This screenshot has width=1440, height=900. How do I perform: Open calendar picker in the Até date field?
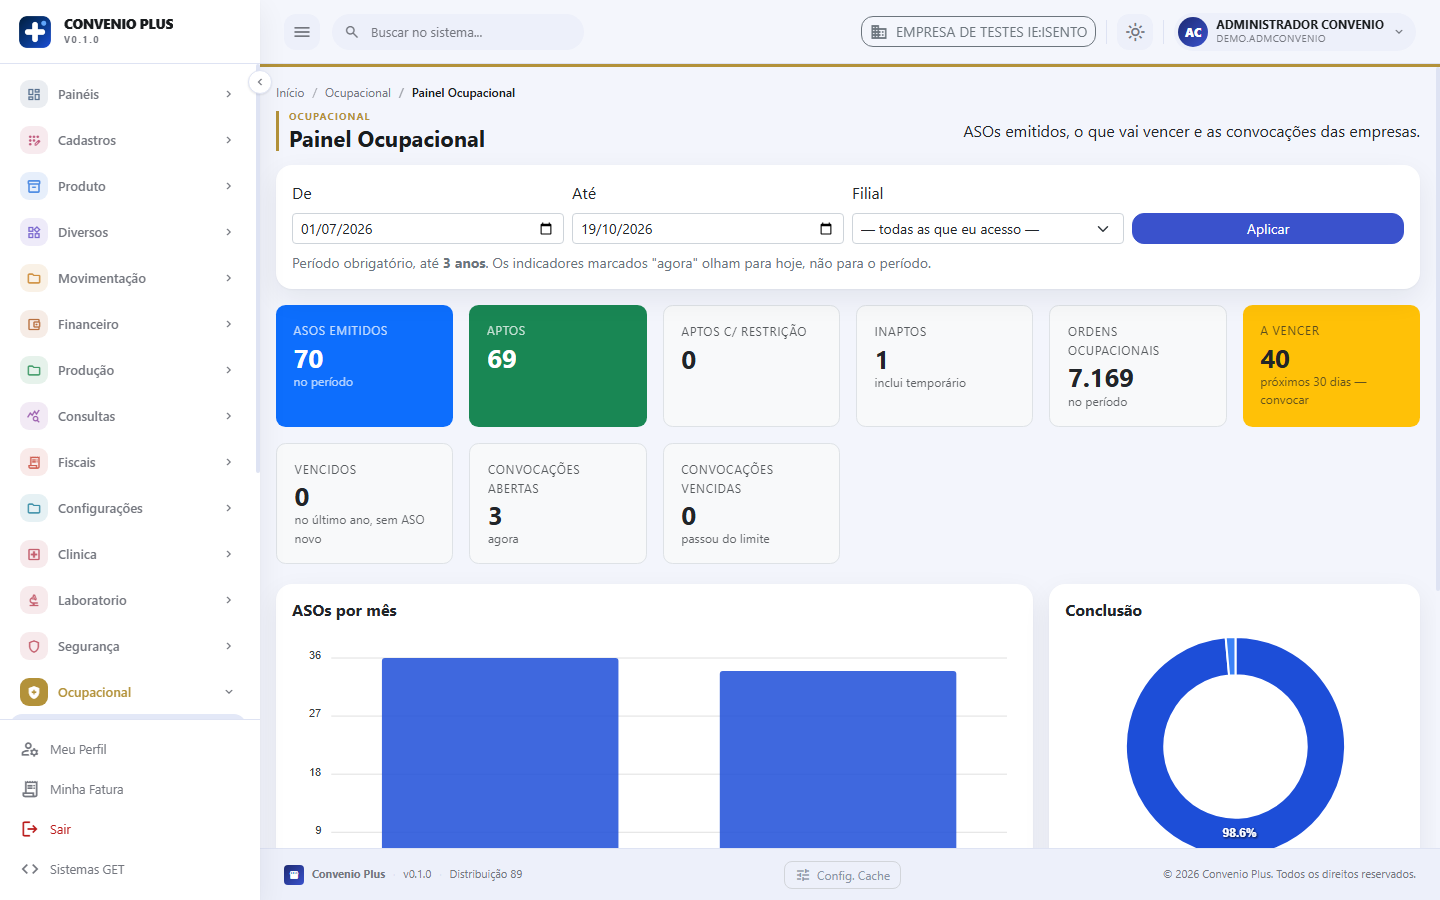pos(826,229)
